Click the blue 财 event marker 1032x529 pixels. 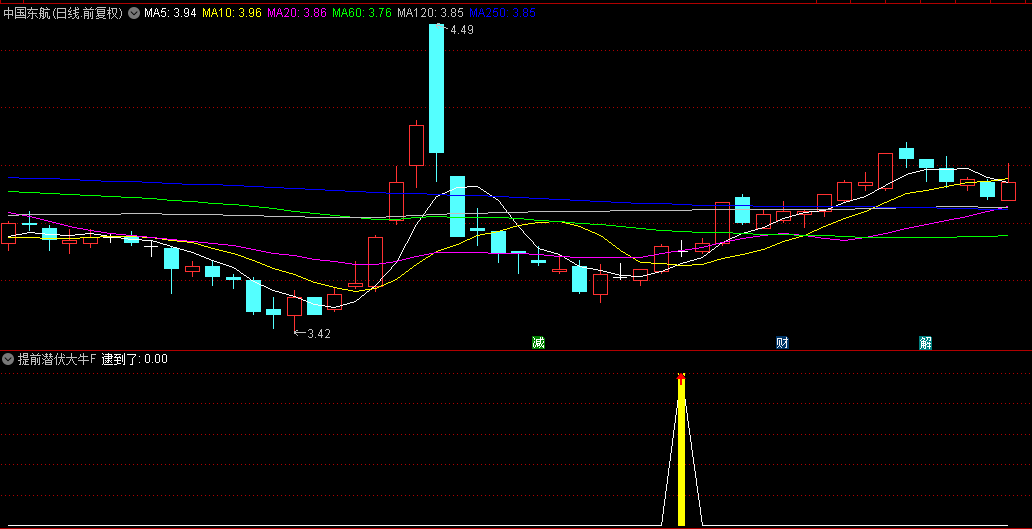pyautogui.click(x=783, y=342)
